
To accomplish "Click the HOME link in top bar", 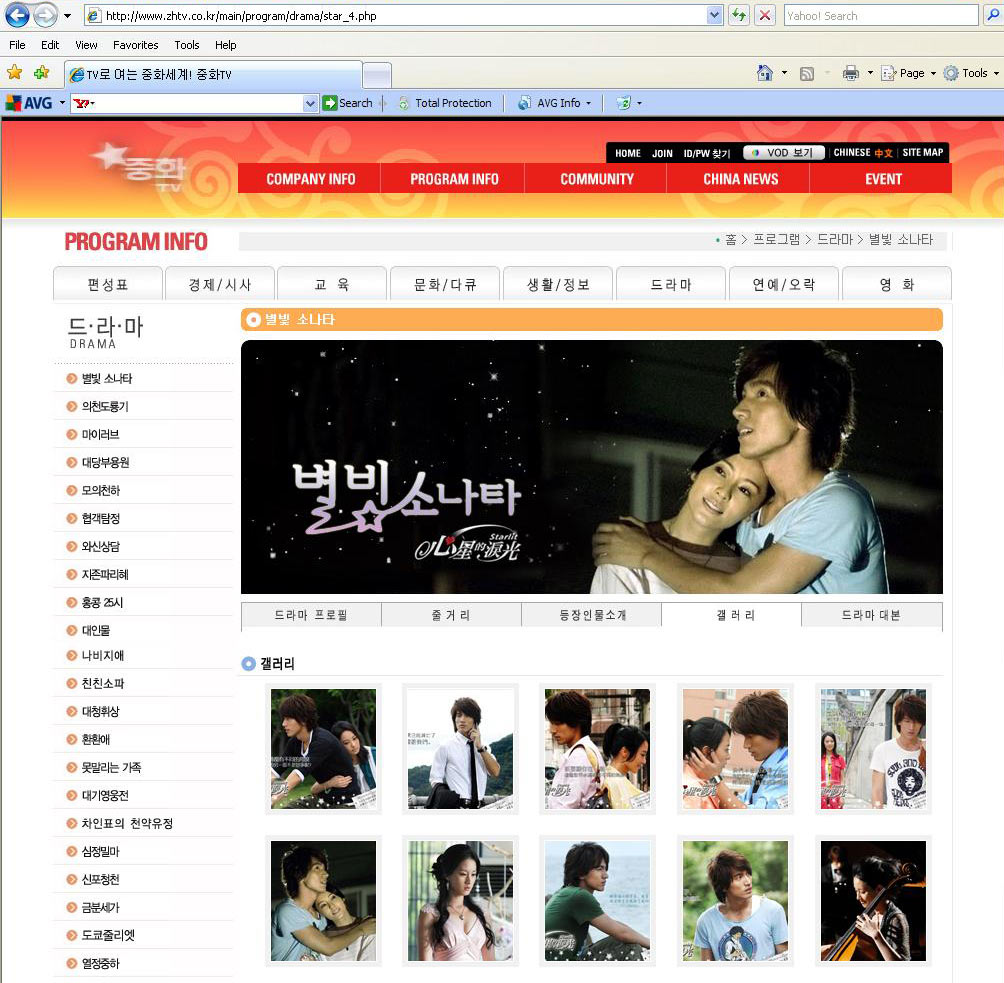I will click(628, 153).
